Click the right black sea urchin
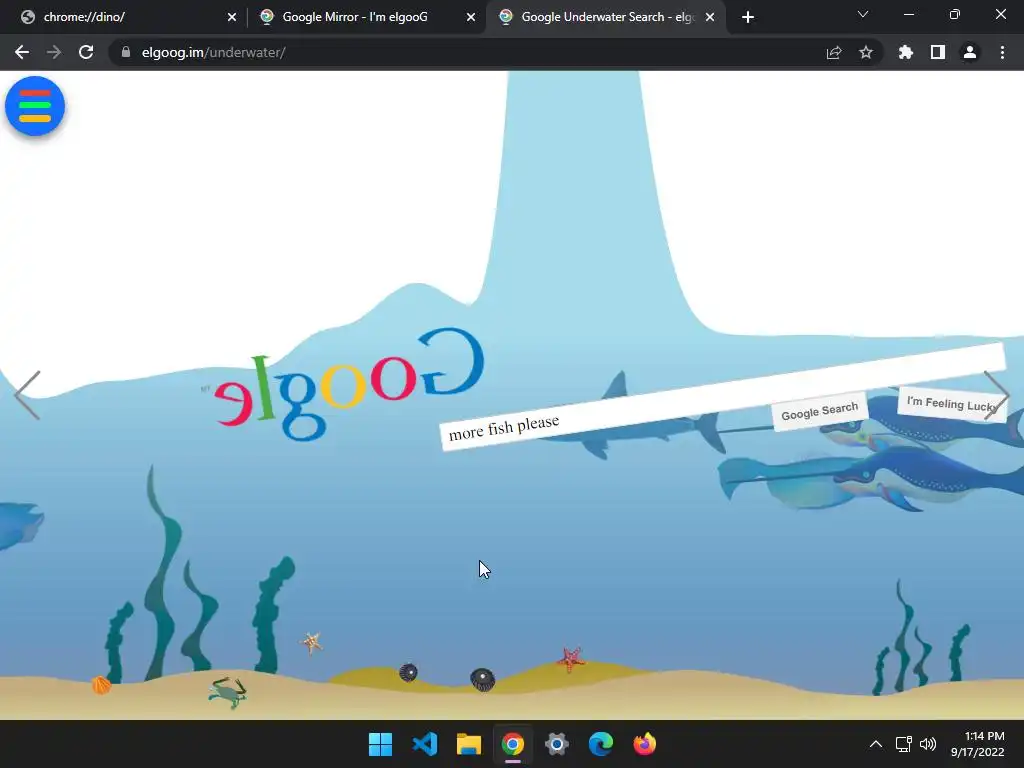Viewport: 1024px width, 768px height. click(483, 679)
